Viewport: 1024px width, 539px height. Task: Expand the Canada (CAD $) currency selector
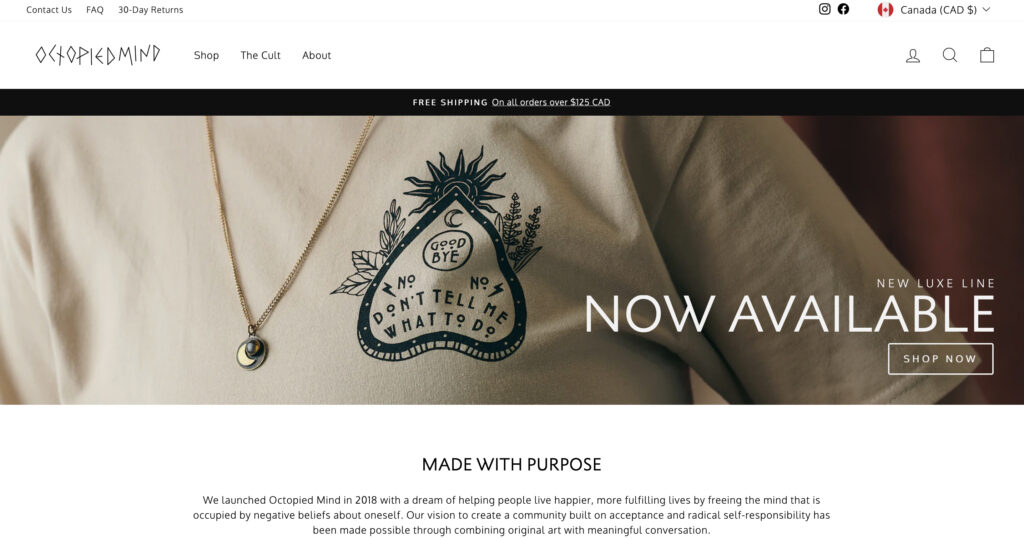[x=934, y=10]
